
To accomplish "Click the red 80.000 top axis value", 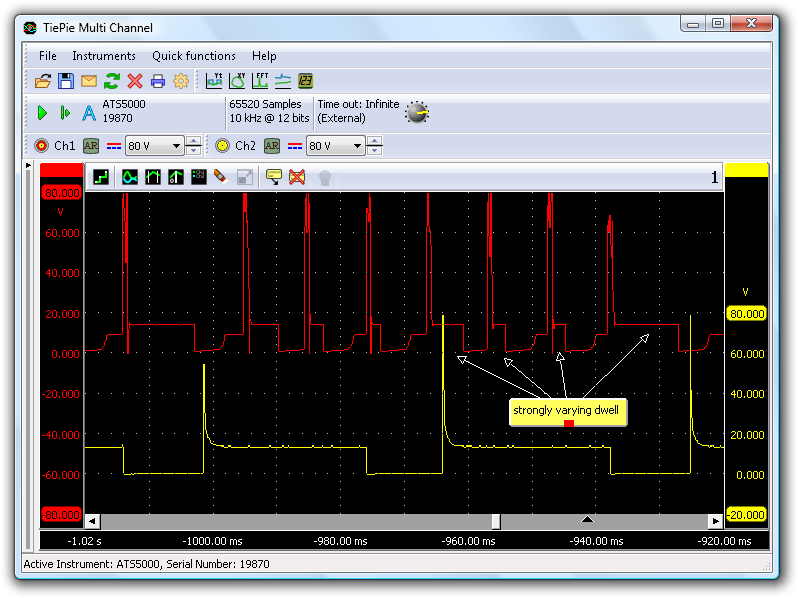I will [62, 193].
